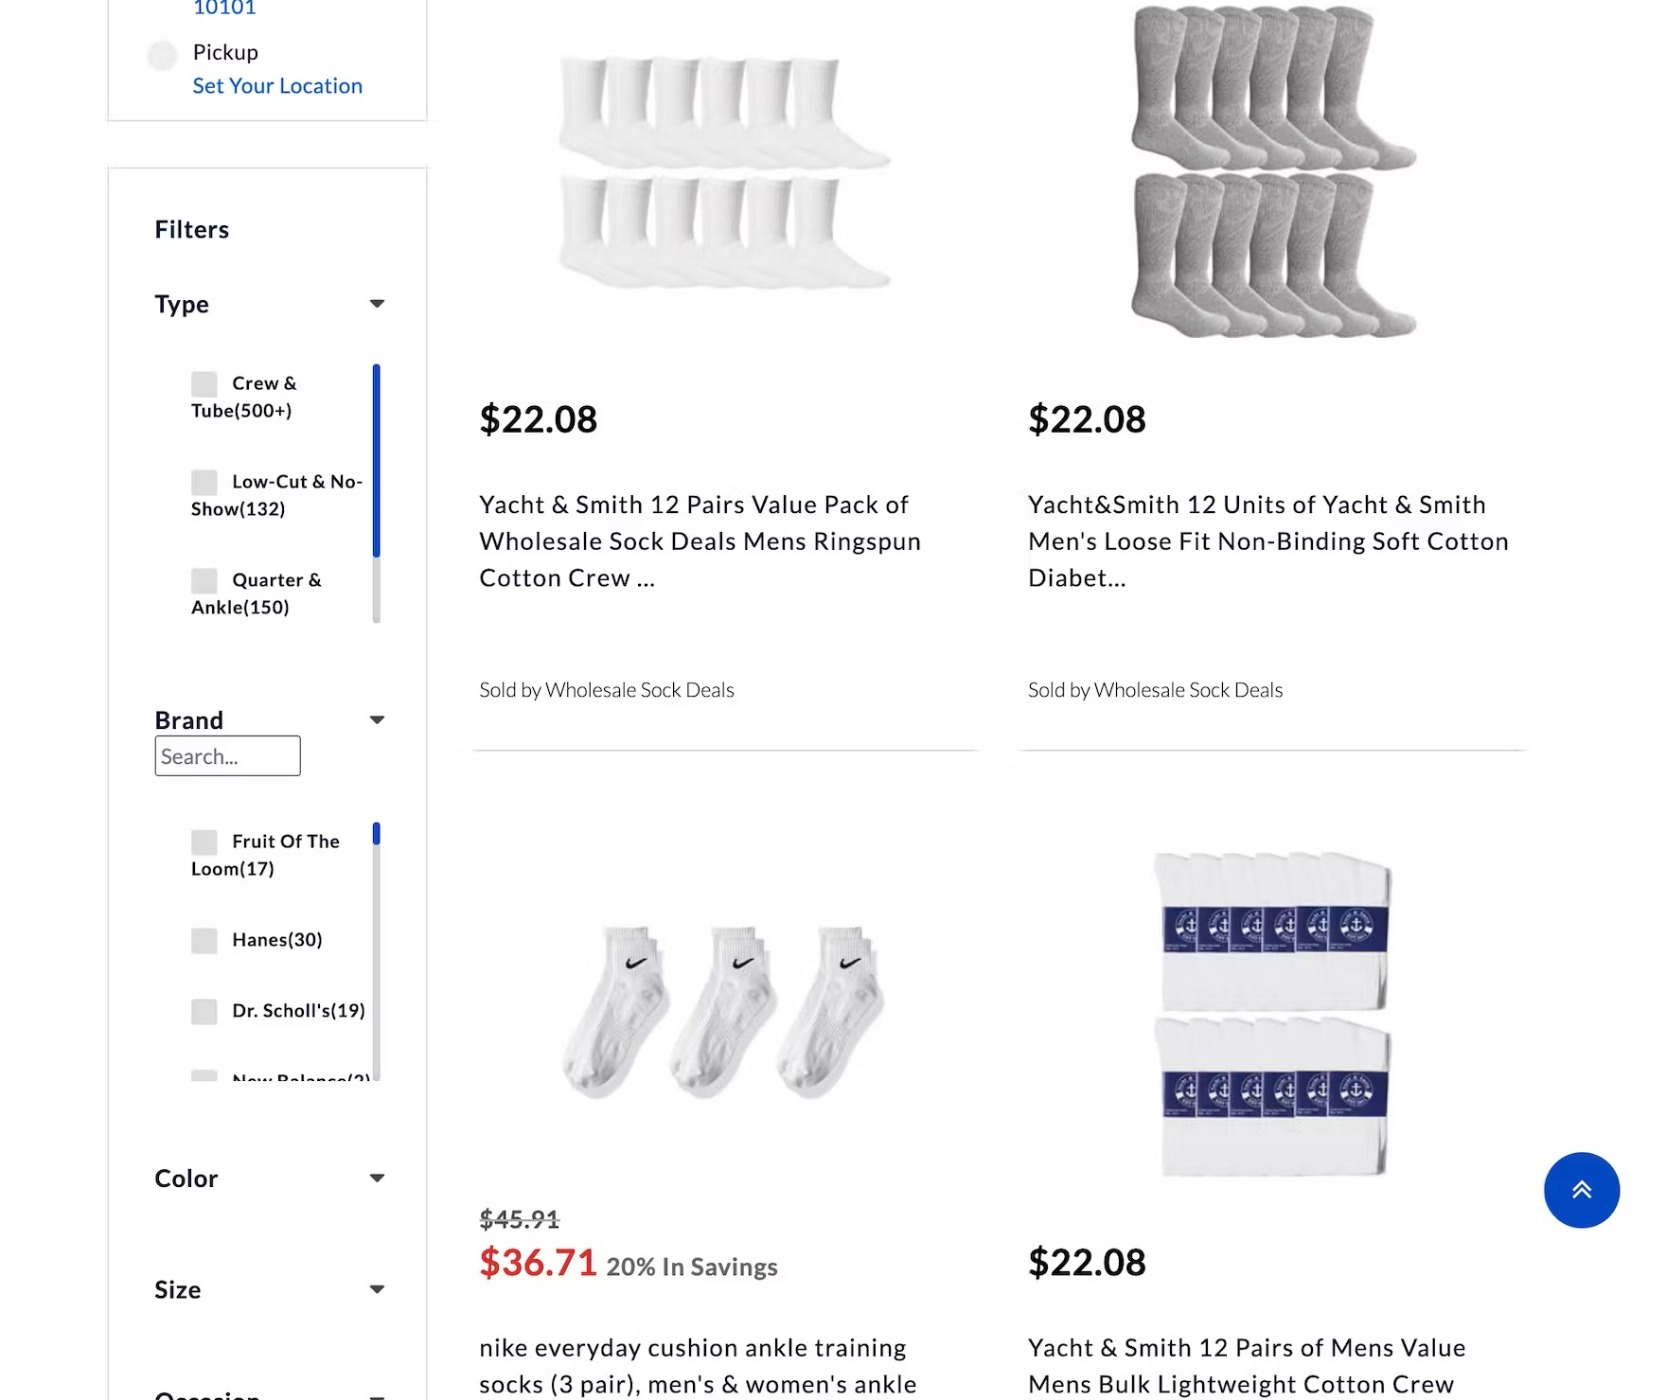Screen dimensions: 1658x1400
Task: Enable the Hanes brand filter
Action: pos(204,940)
